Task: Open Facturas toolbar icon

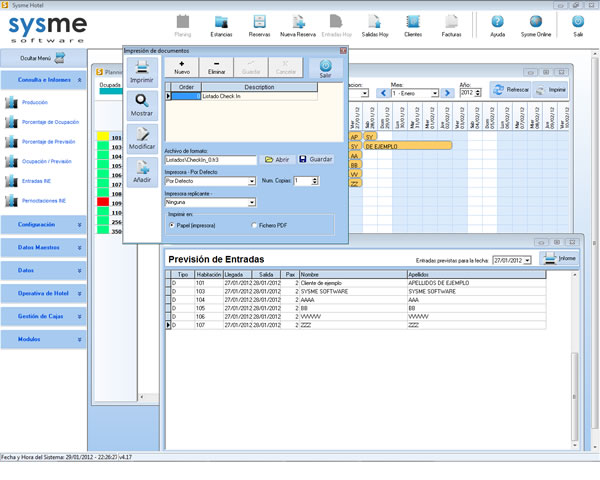Action: pos(452,26)
